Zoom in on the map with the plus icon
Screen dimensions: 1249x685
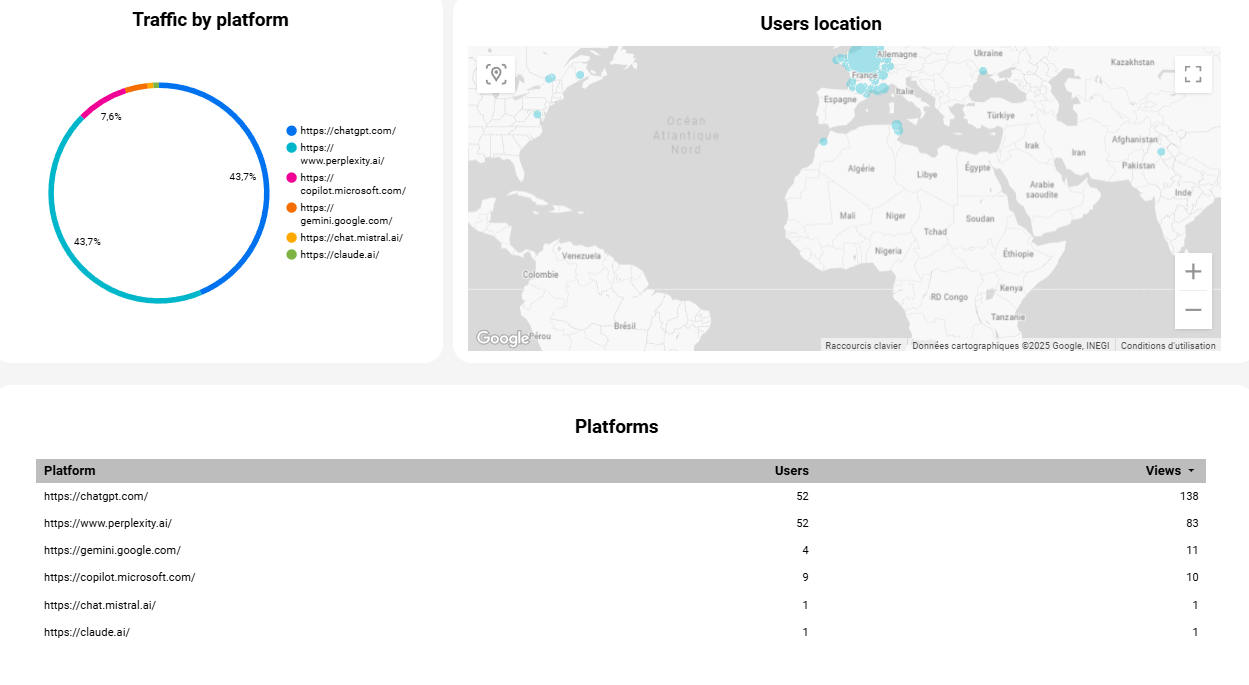[1193, 271]
